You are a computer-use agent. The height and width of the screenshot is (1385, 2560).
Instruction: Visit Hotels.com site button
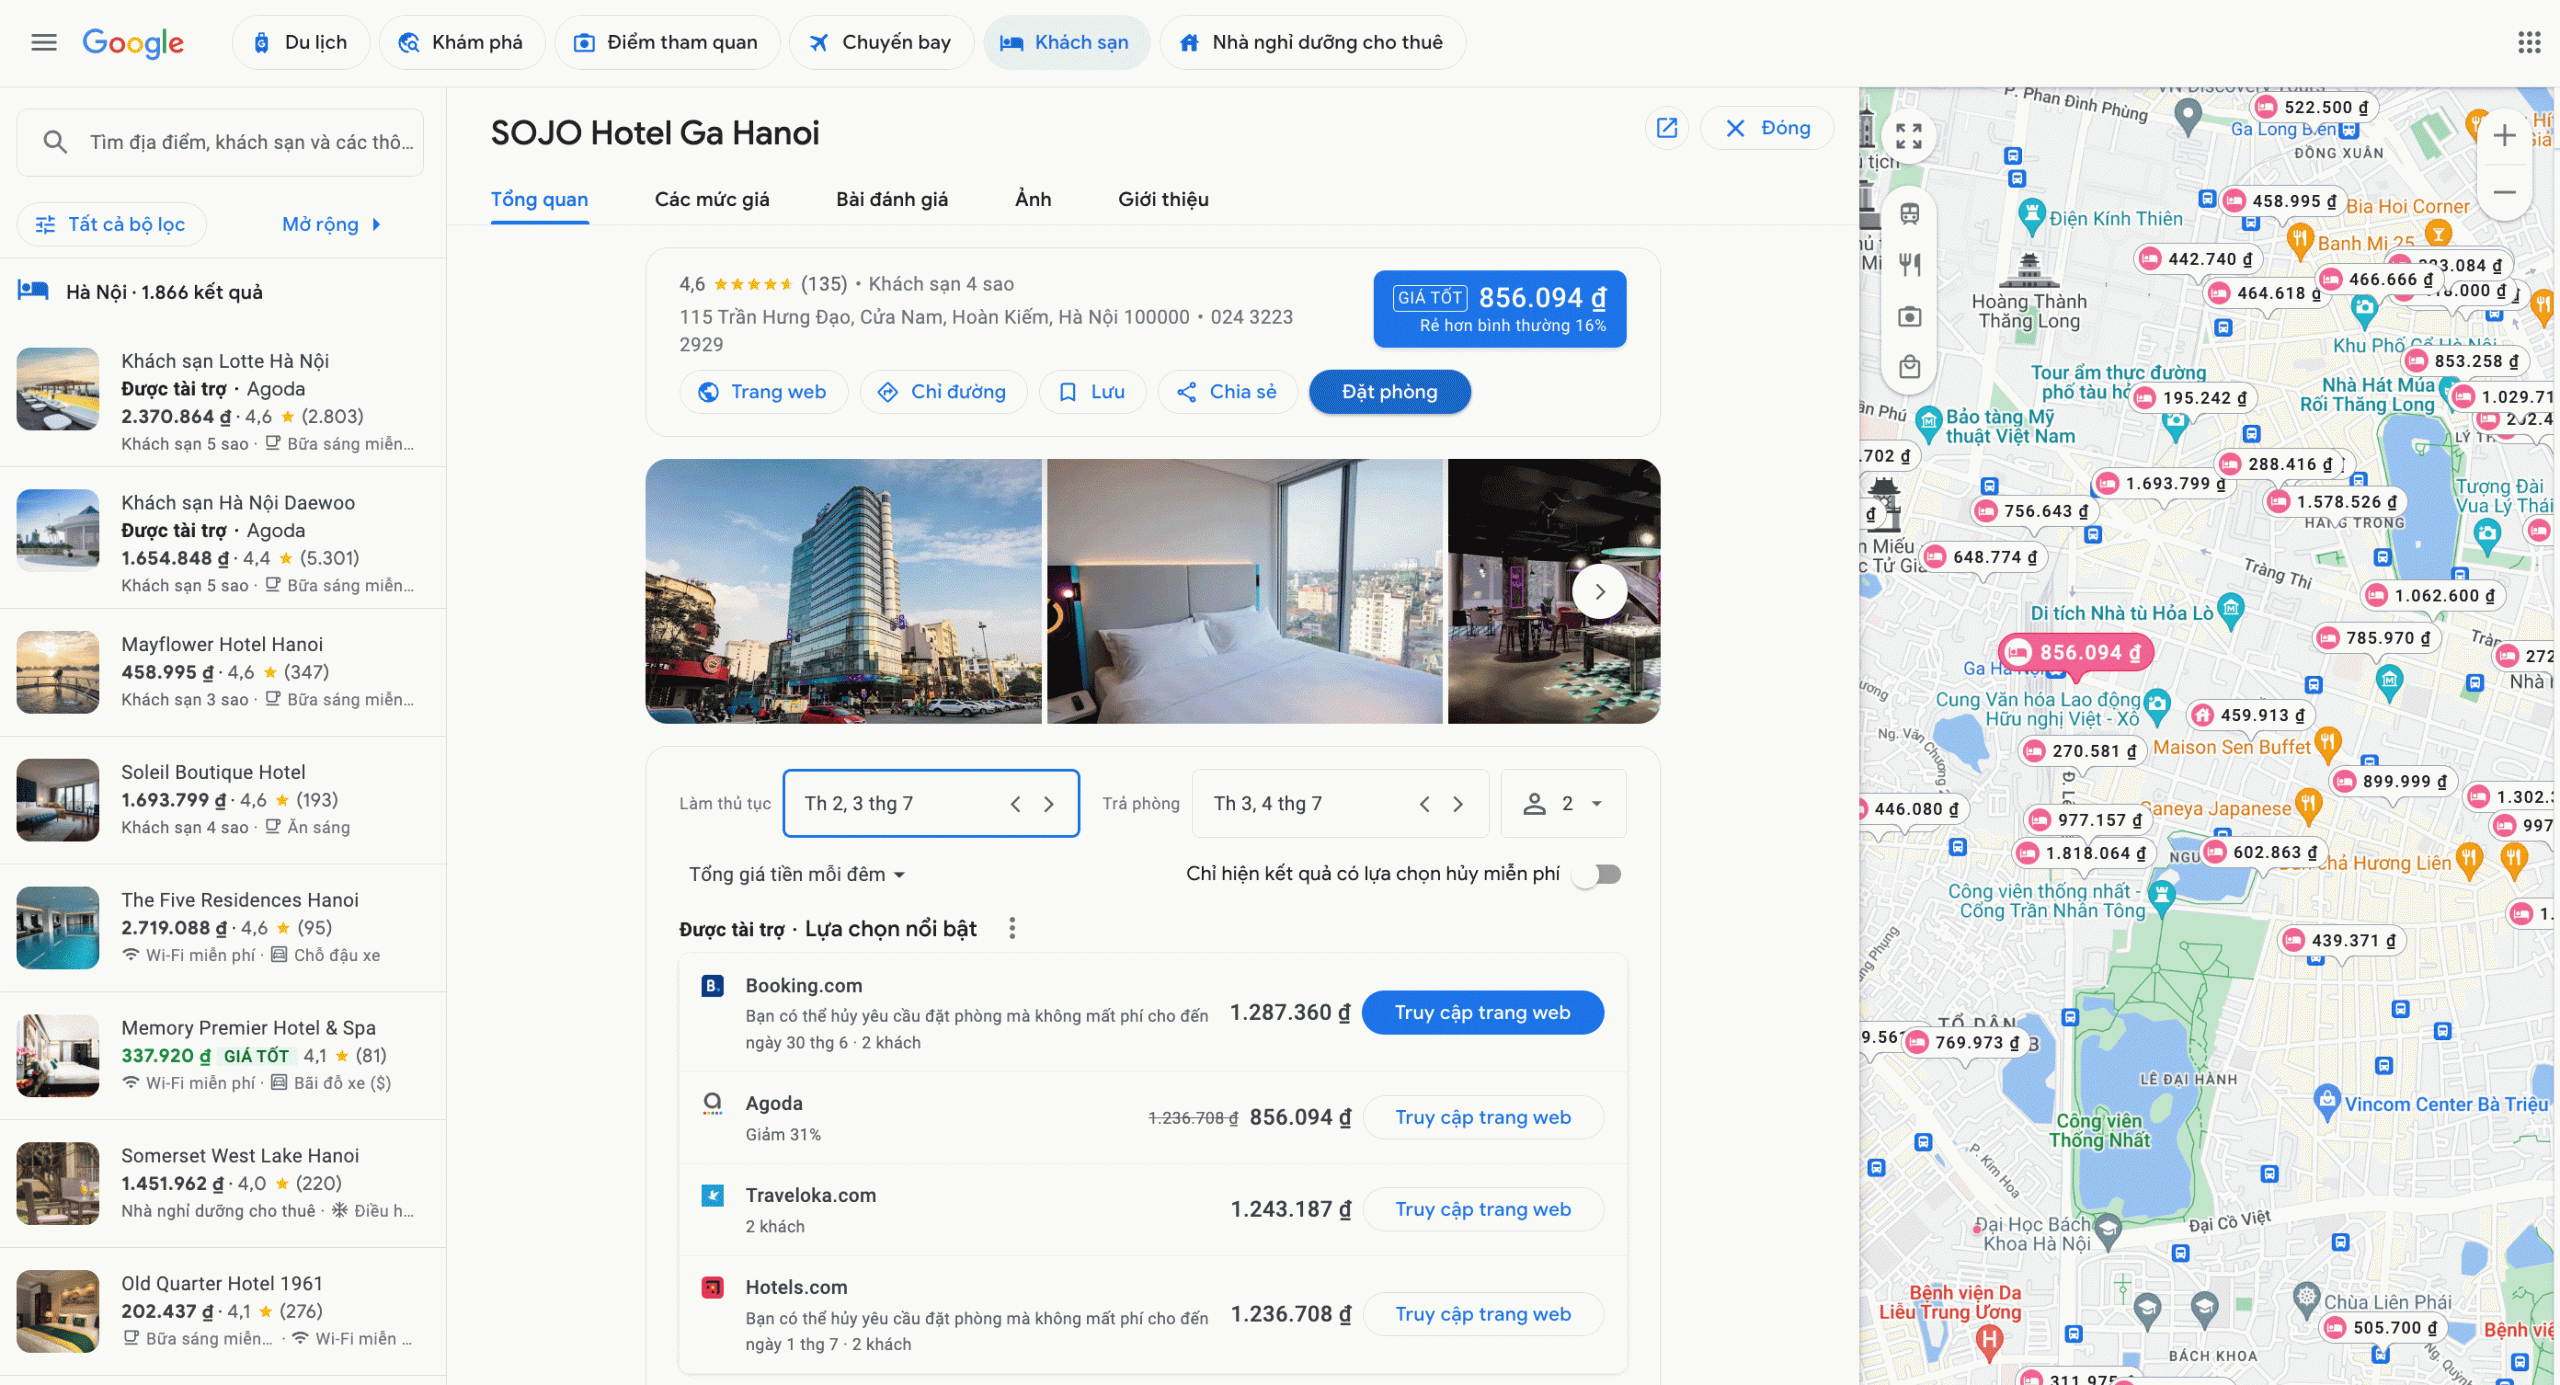(x=1483, y=1315)
